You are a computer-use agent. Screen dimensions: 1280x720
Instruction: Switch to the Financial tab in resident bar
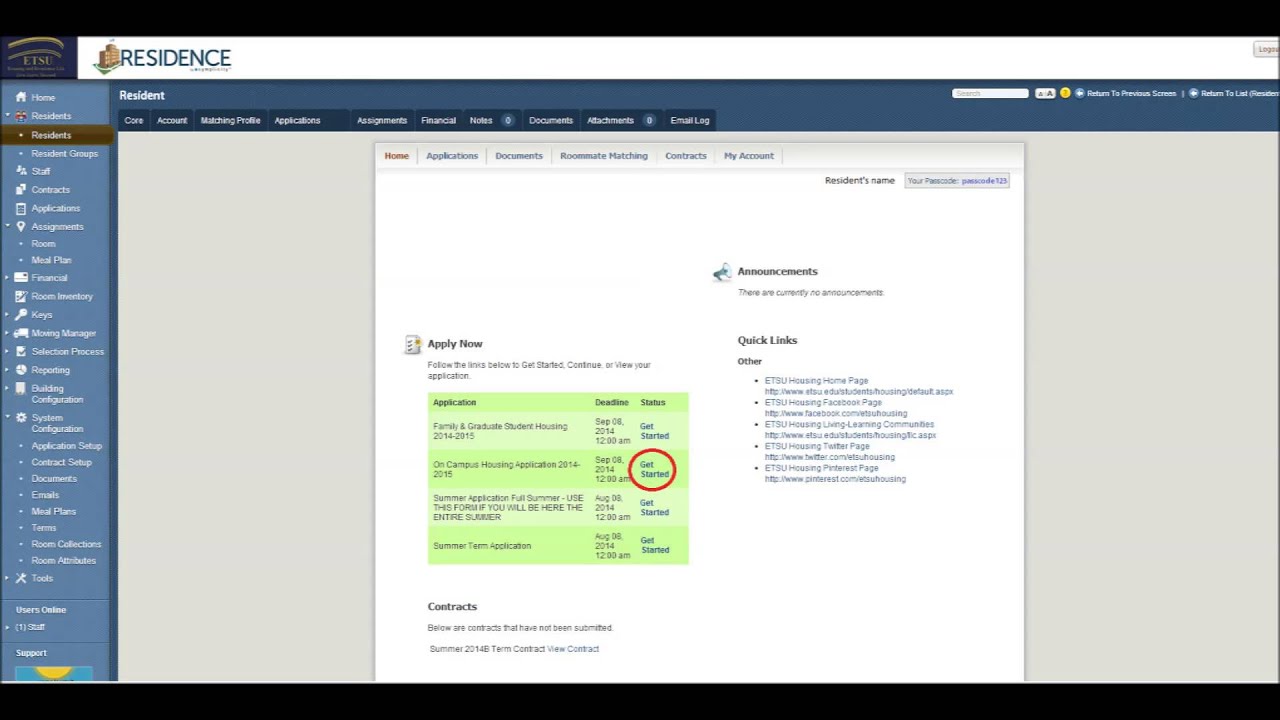(438, 120)
